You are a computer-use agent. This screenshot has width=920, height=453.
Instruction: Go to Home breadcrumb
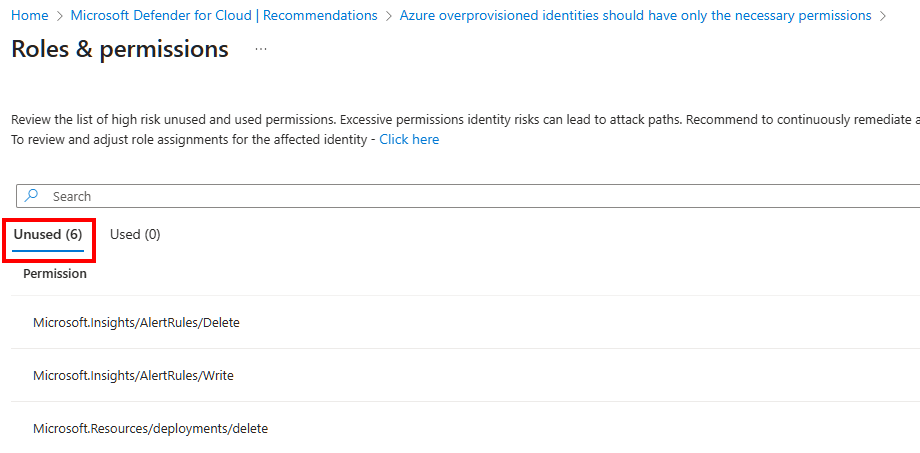(x=29, y=16)
